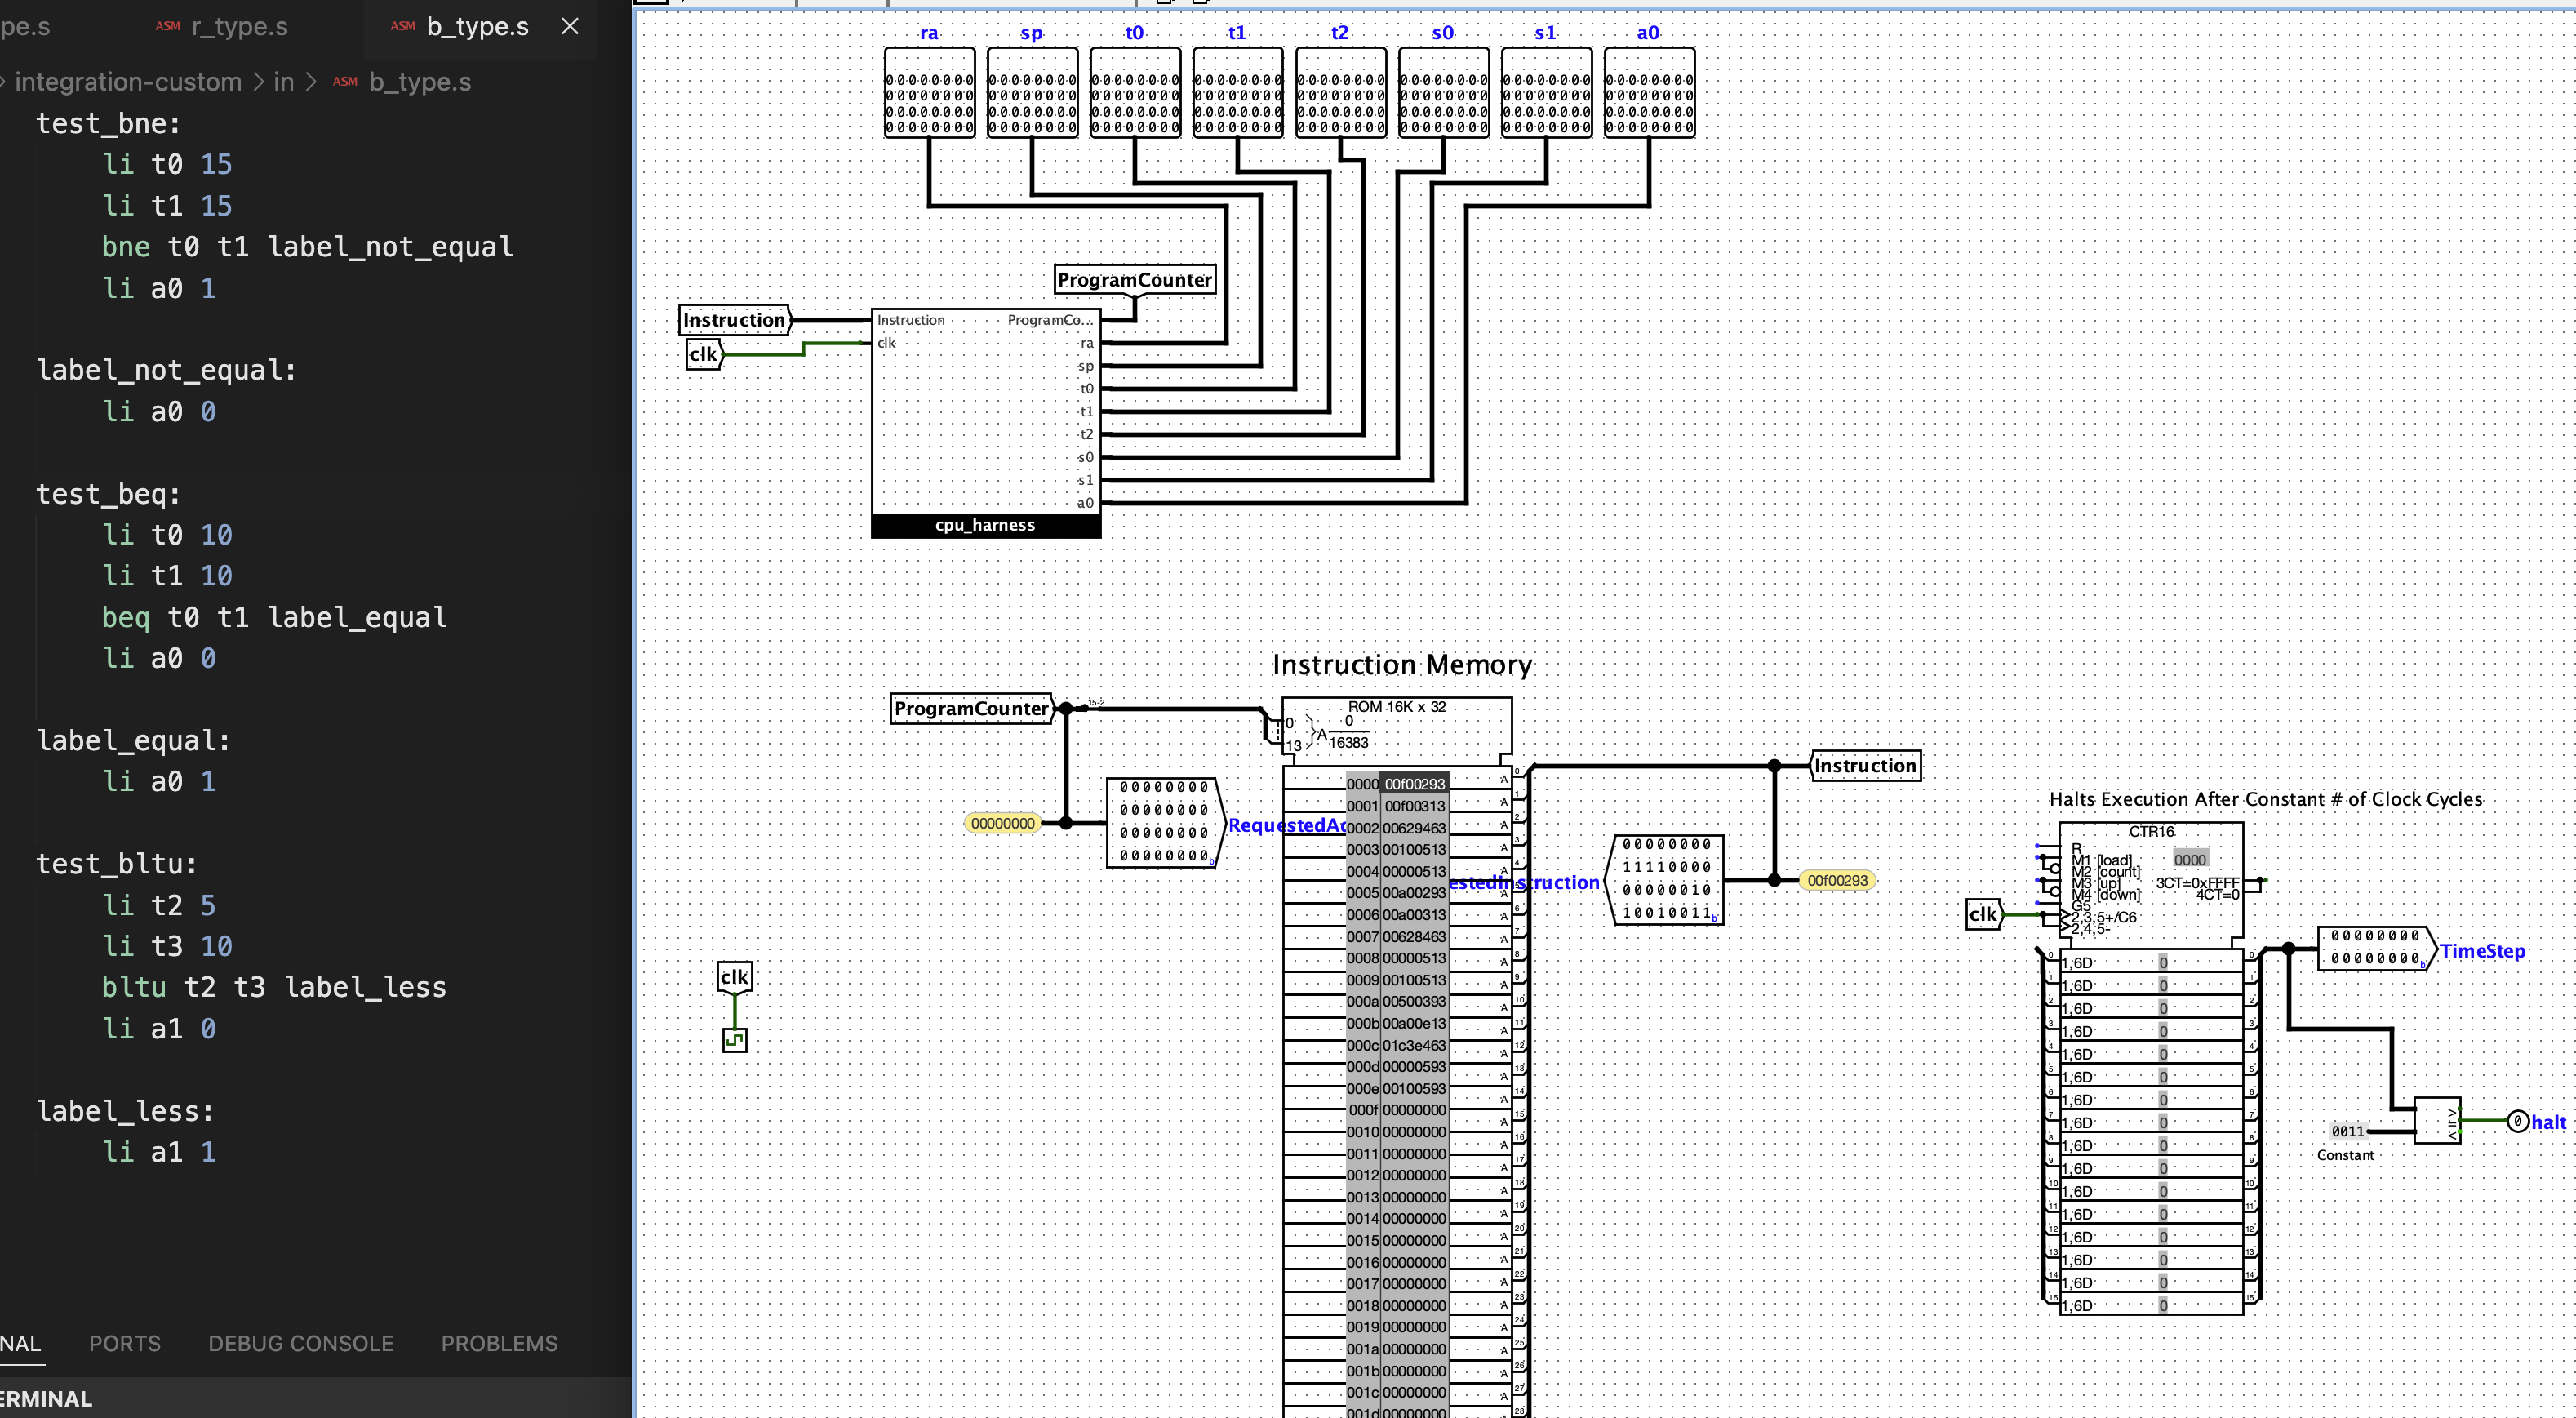The width and height of the screenshot is (2576, 1418).
Task: Expand the 'in' folder breadcrumb
Action: point(283,81)
